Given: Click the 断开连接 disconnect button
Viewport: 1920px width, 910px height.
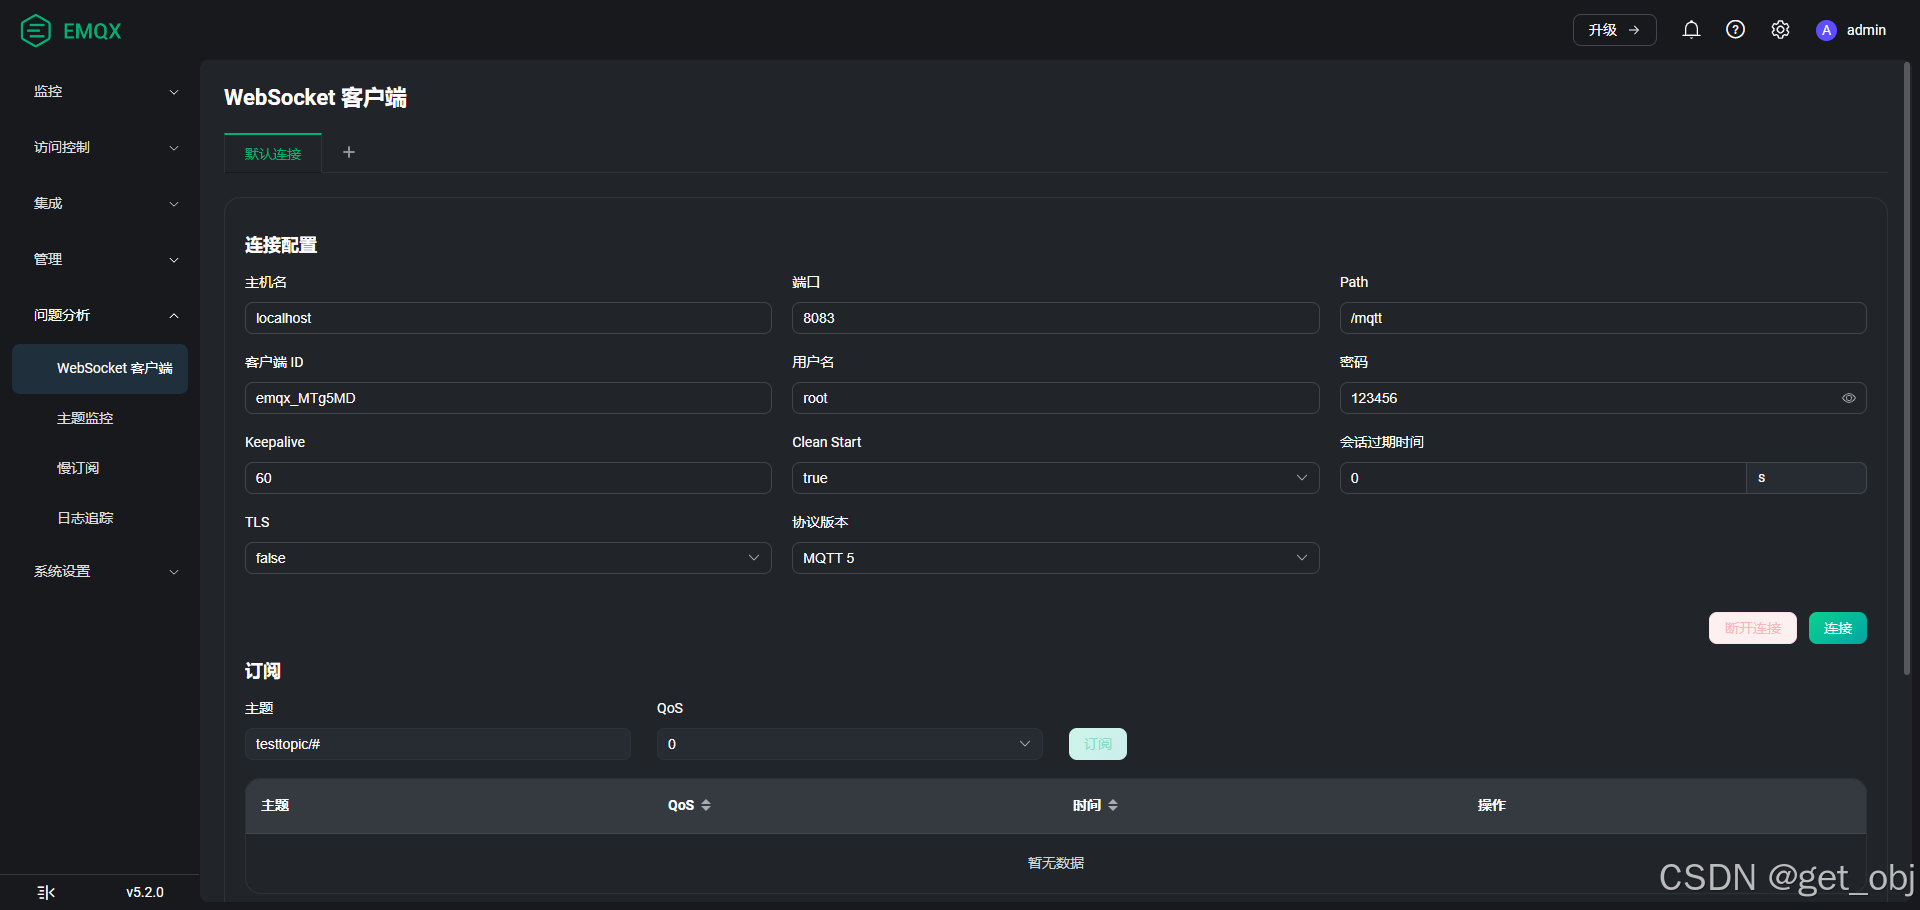Looking at the screenshot, I should pyautogui.click(x=1752, y=628).
